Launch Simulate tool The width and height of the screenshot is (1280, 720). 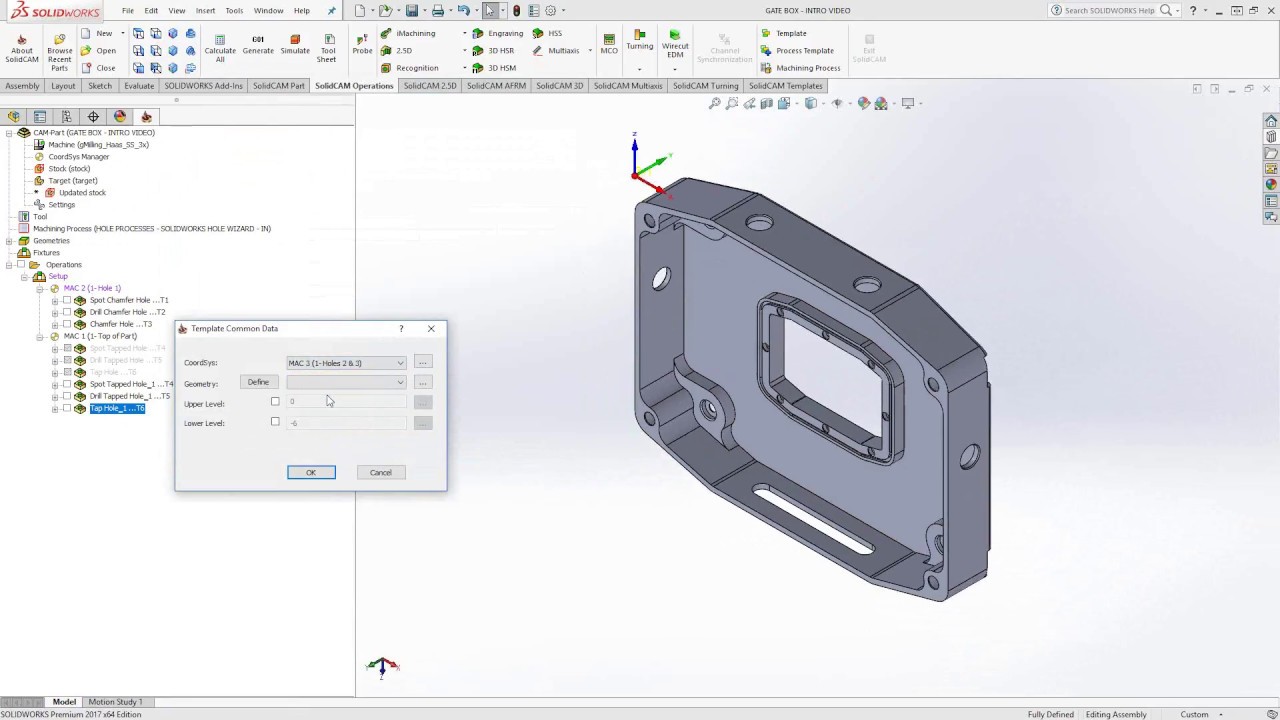click(295, 45)
